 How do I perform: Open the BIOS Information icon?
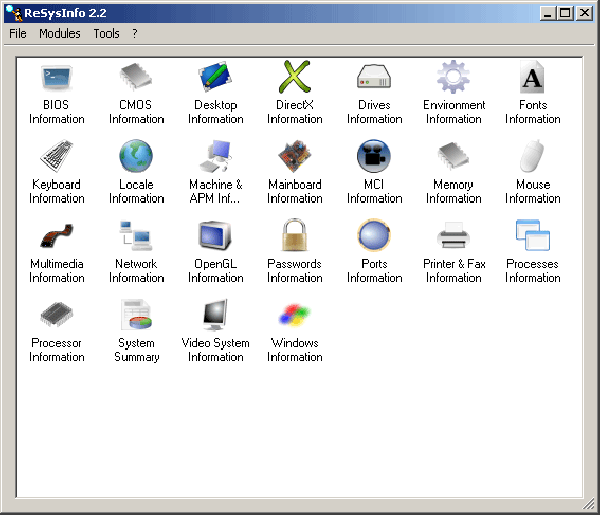57,78
